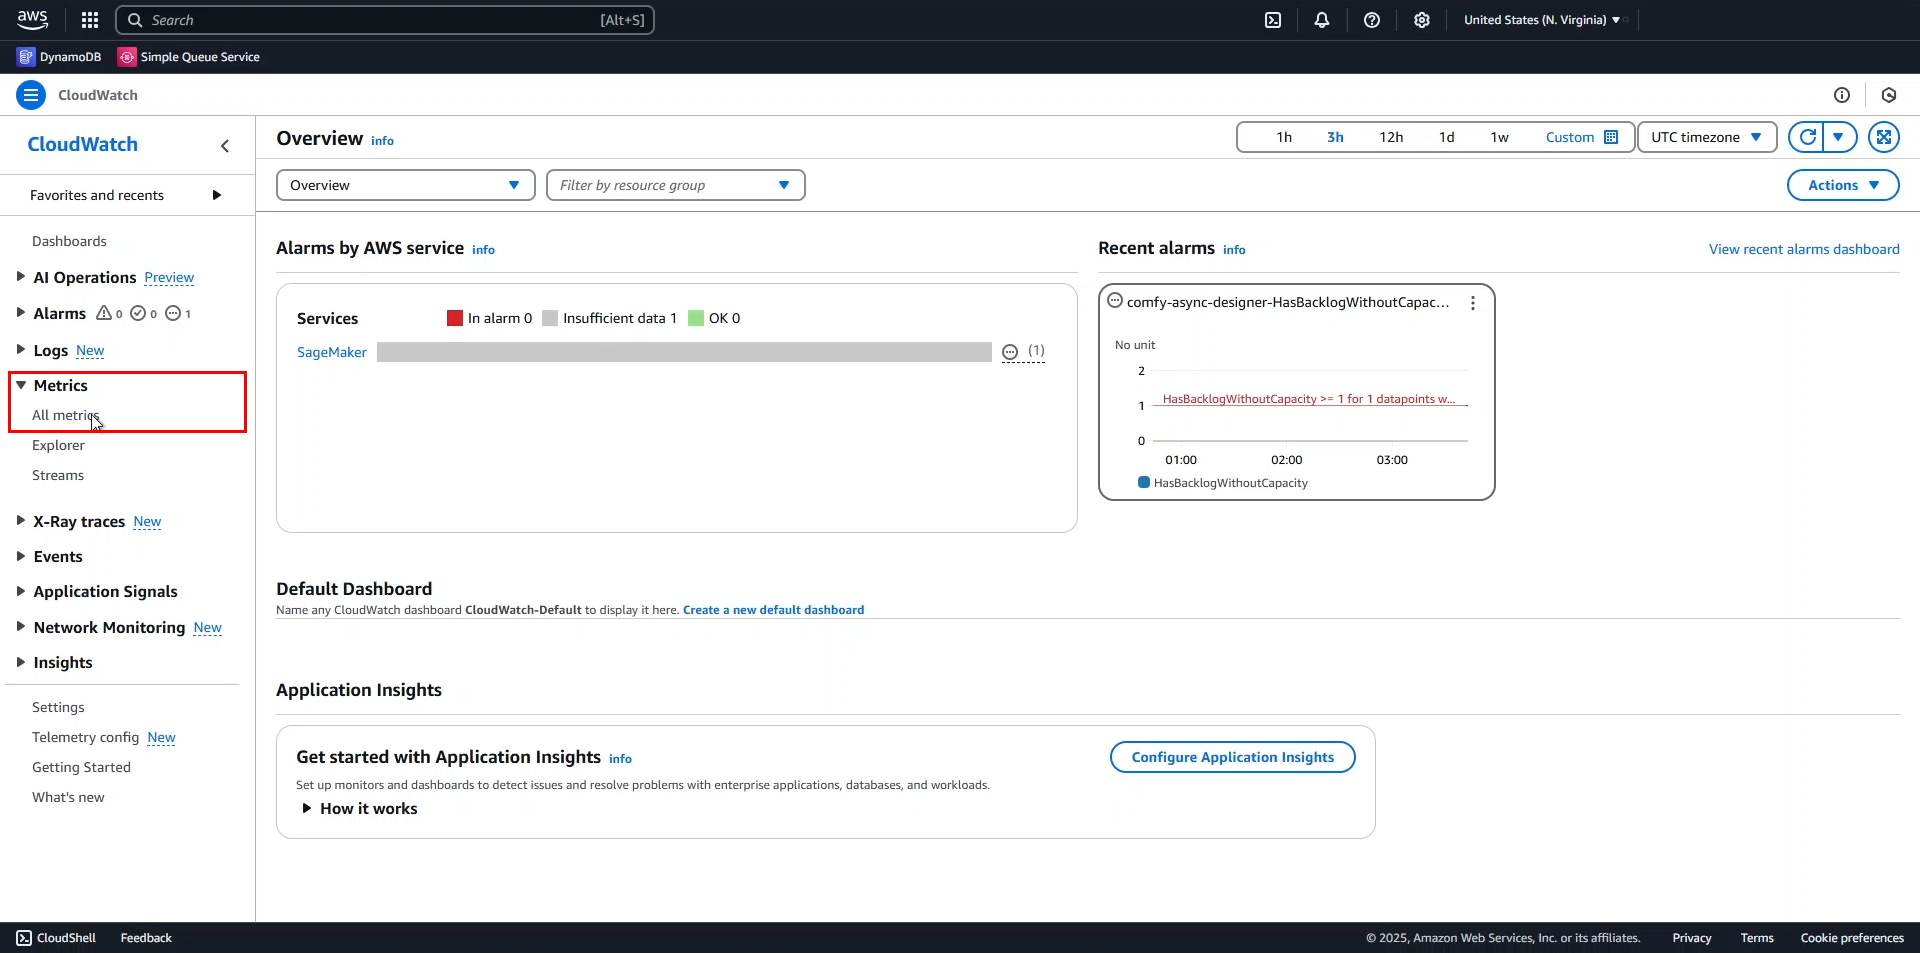Open the Filter by resource group dropdown

[675, 185]
